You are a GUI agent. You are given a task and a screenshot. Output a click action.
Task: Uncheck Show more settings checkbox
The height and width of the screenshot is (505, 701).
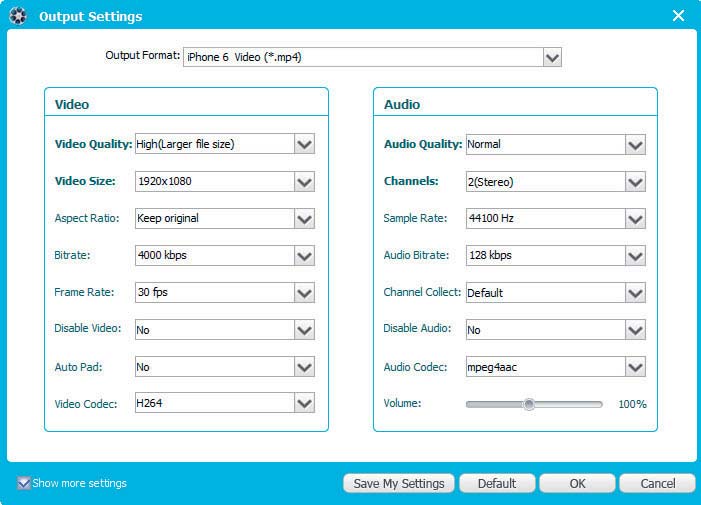(x=24, y=483)
